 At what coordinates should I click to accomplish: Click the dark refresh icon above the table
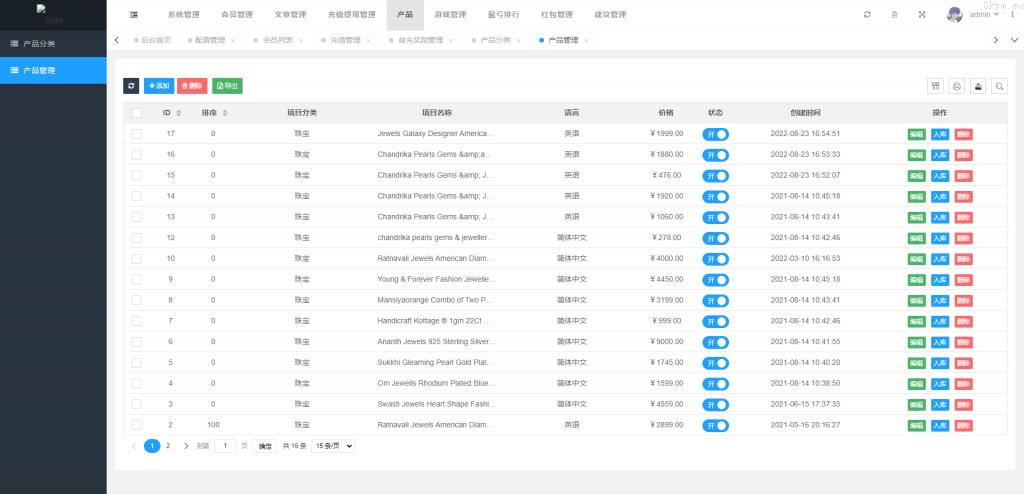pos(131,86)
